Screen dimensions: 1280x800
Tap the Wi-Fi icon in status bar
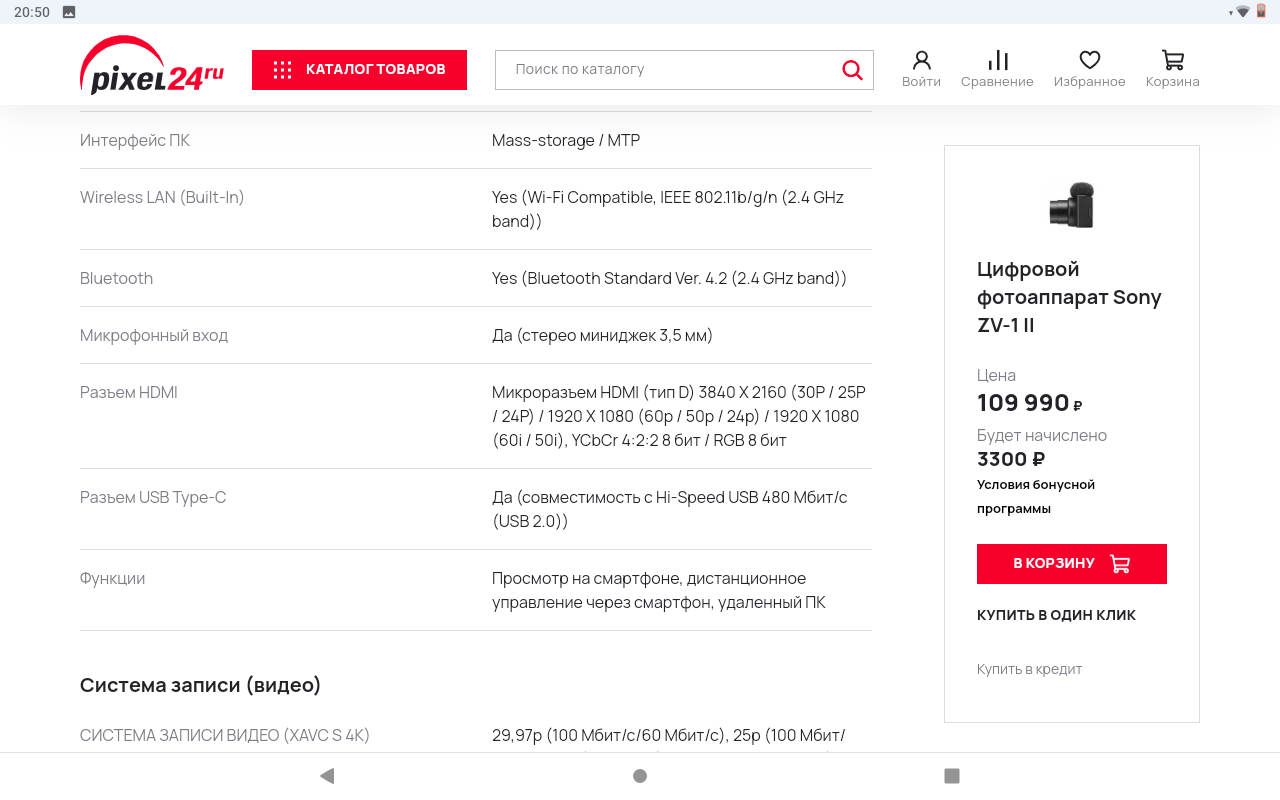(1242, 12)
